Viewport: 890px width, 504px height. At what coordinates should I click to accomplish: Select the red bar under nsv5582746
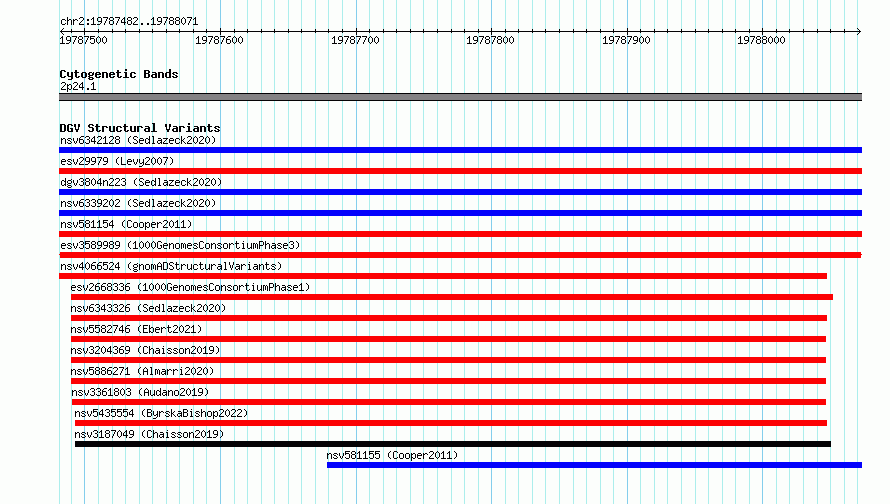(x=448, y=339)
